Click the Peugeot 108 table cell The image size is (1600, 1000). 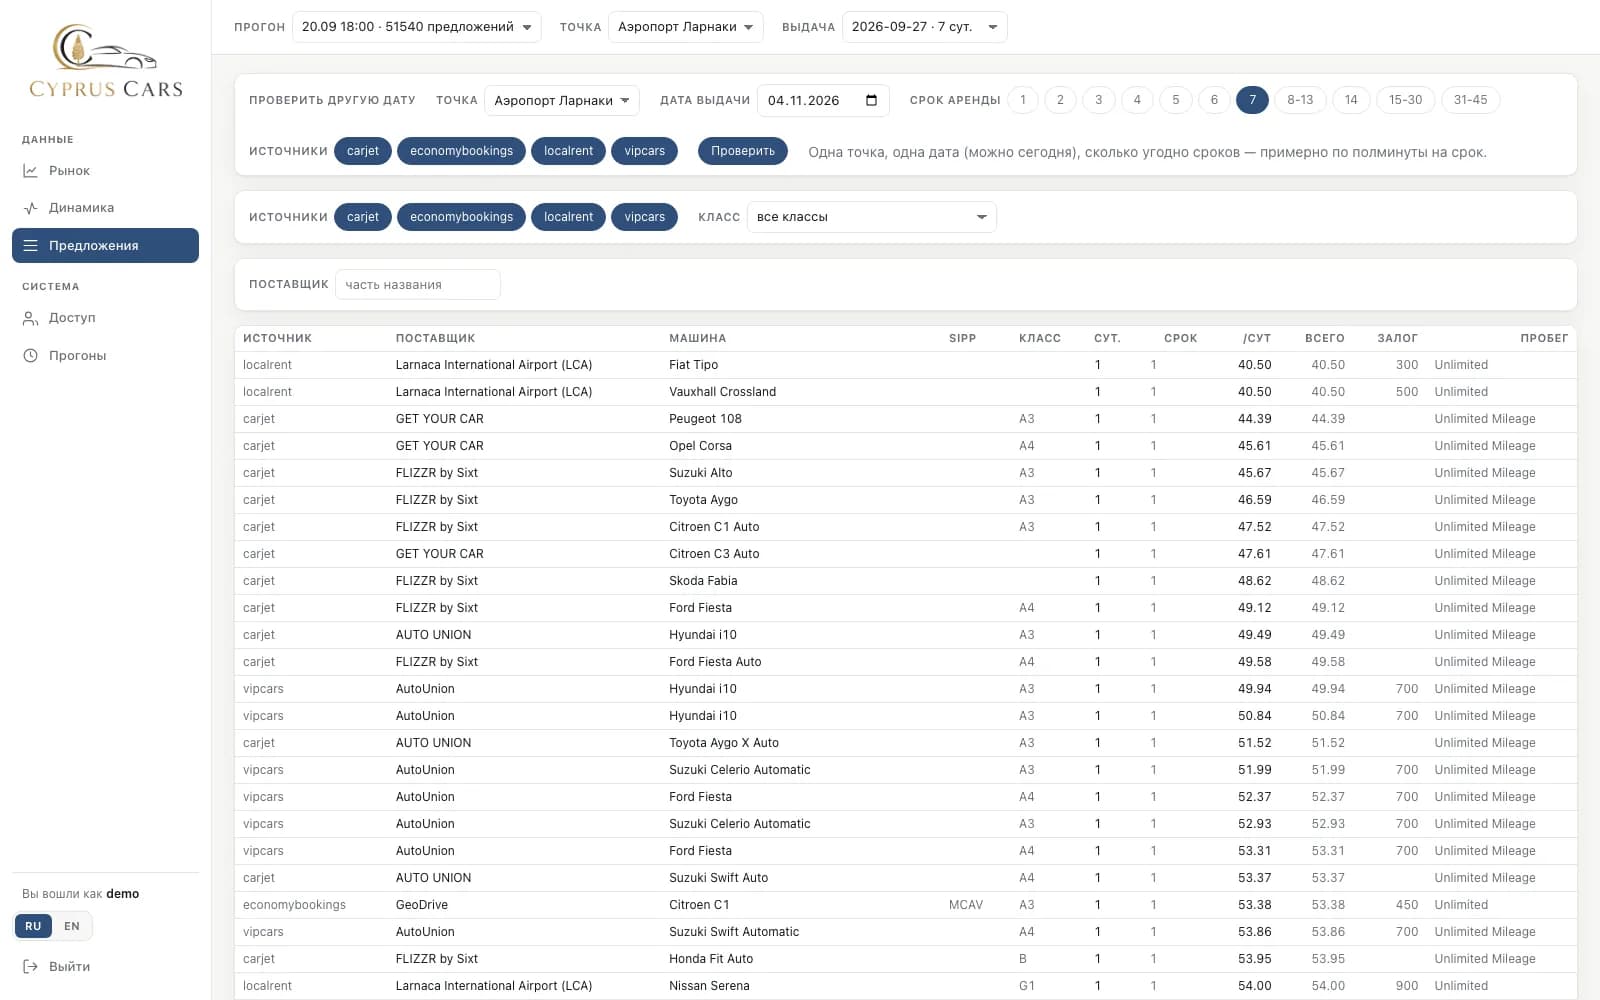click(x=705, y=419)
